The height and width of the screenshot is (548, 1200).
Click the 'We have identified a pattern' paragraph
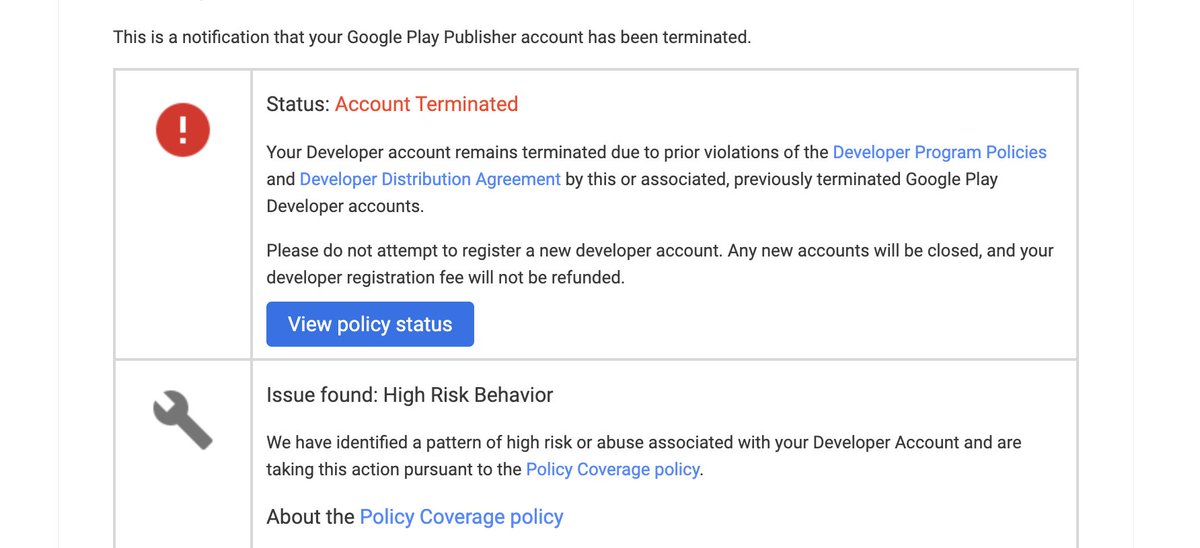tap(644, 455)
